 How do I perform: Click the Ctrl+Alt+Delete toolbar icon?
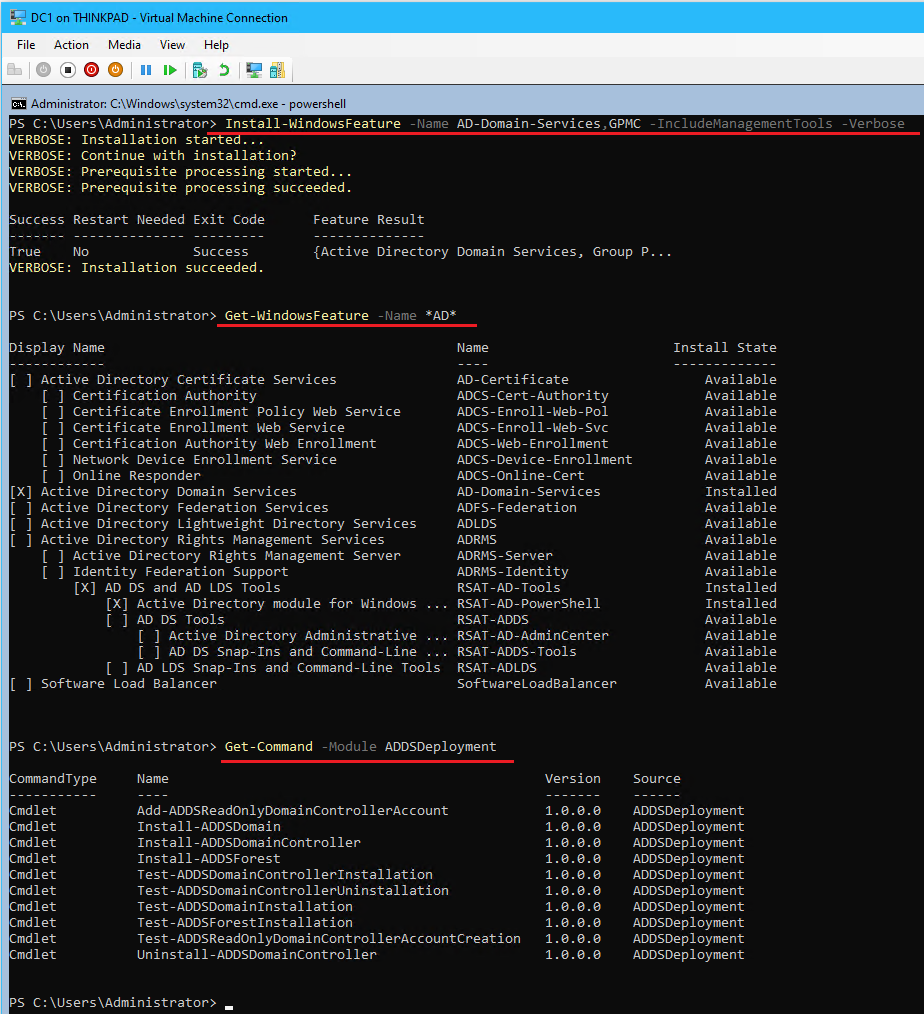14,70
